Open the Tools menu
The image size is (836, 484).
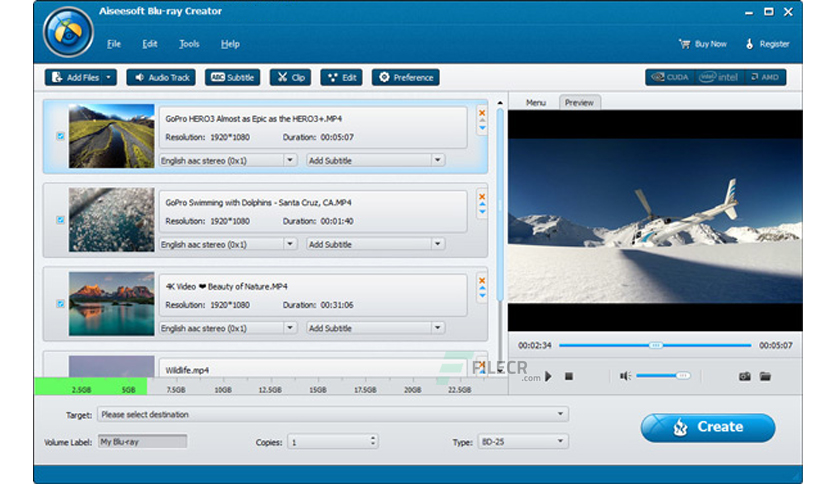189,44
